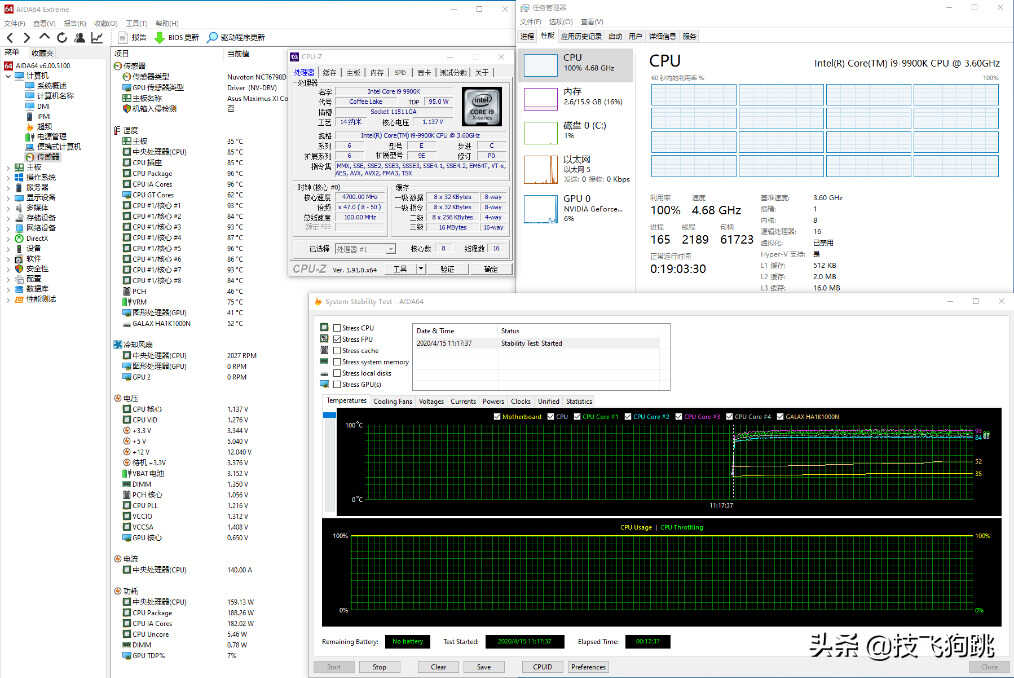Click the Clear button in Stability Test
Image resolution: width=1014 pixels, height=678 pixels.
tap(438, 667)
